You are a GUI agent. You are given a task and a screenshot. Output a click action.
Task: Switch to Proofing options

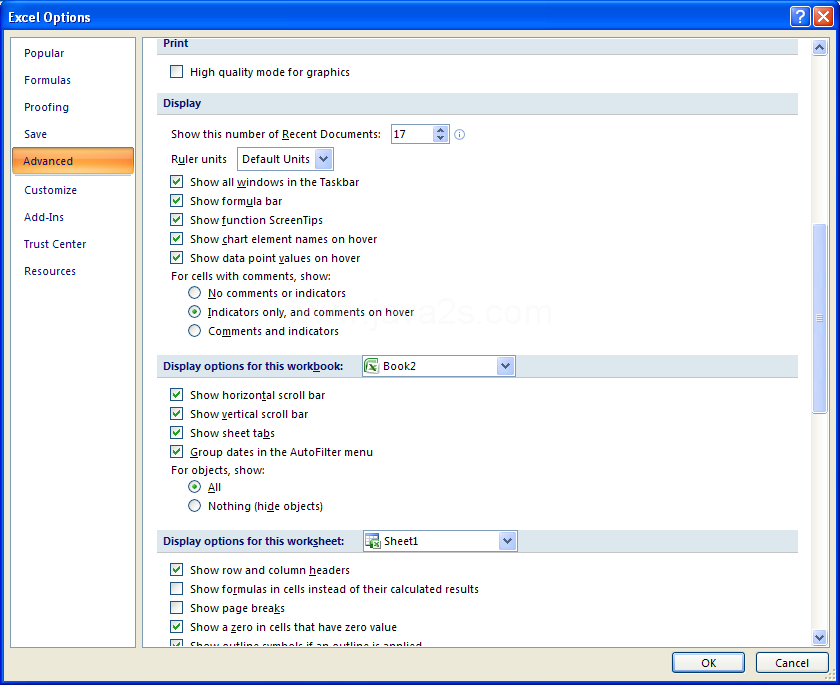pyautogui.click(x=73, y=107)
